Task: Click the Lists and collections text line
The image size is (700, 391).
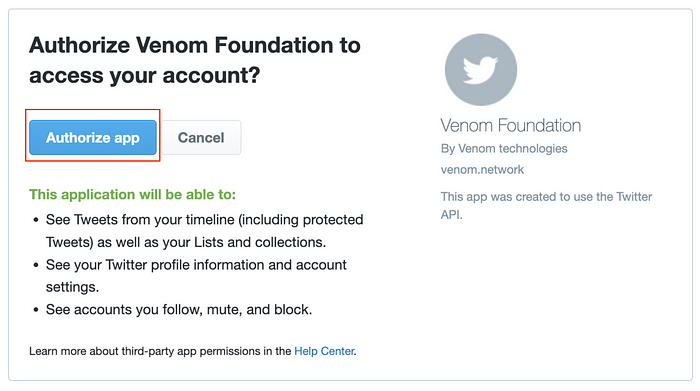Action: pos(186,242)
